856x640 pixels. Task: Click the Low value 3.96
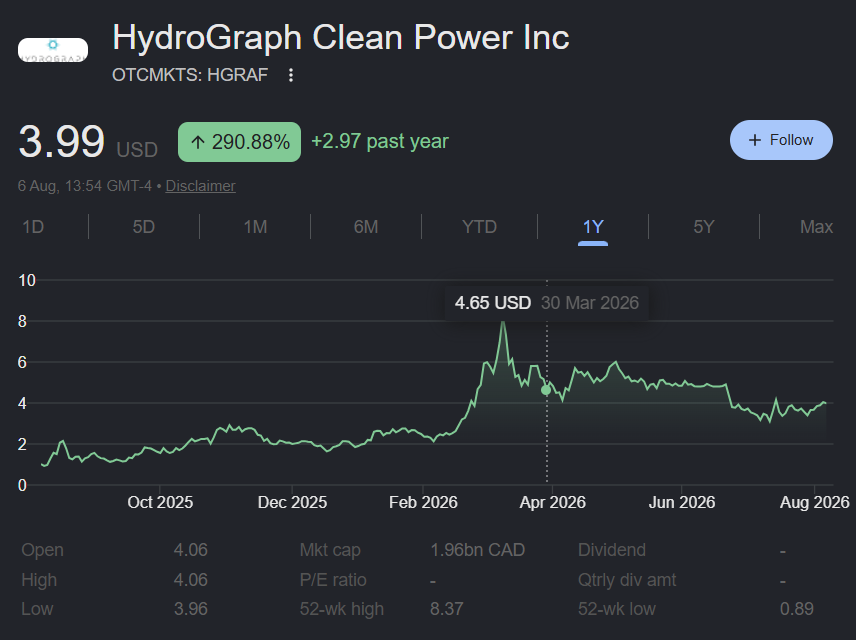pos(191,609)
